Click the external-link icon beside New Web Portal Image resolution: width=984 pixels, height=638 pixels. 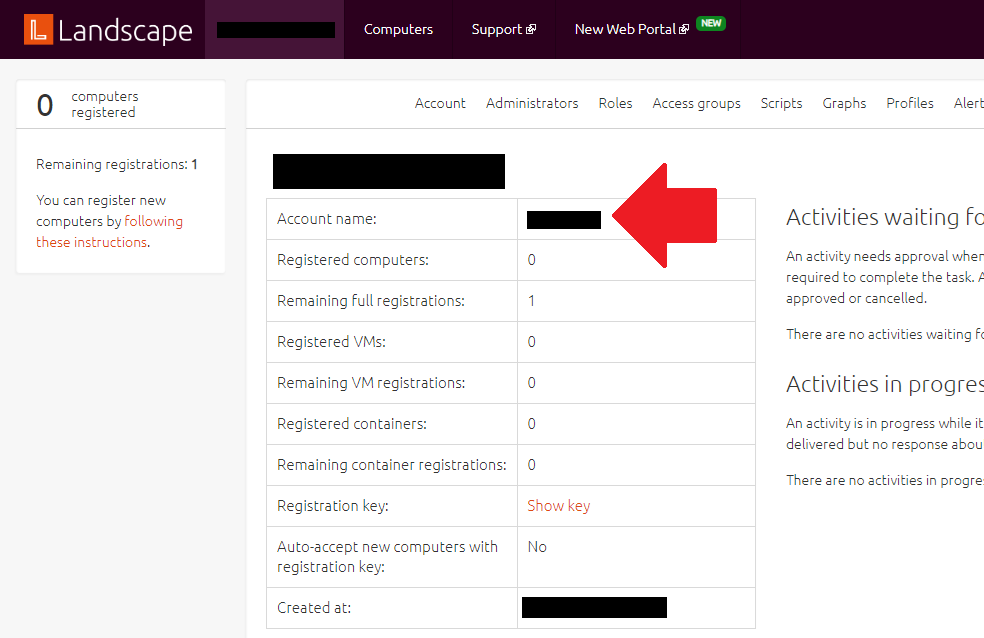(x=684, y=30)
